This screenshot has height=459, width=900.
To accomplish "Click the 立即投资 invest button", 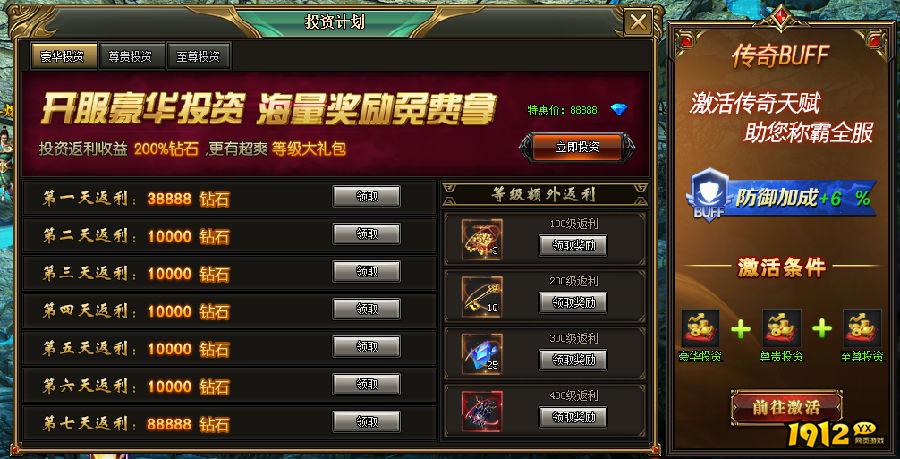I will [x=577, y=147].
